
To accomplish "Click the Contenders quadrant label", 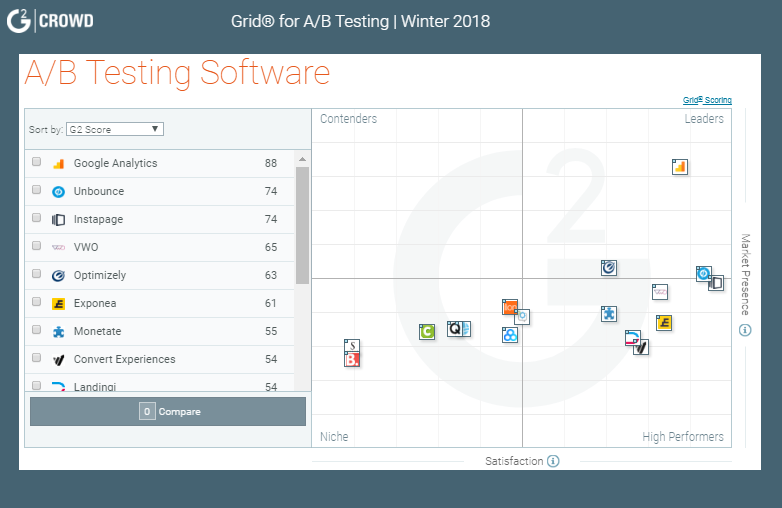I will click(349, 119).
